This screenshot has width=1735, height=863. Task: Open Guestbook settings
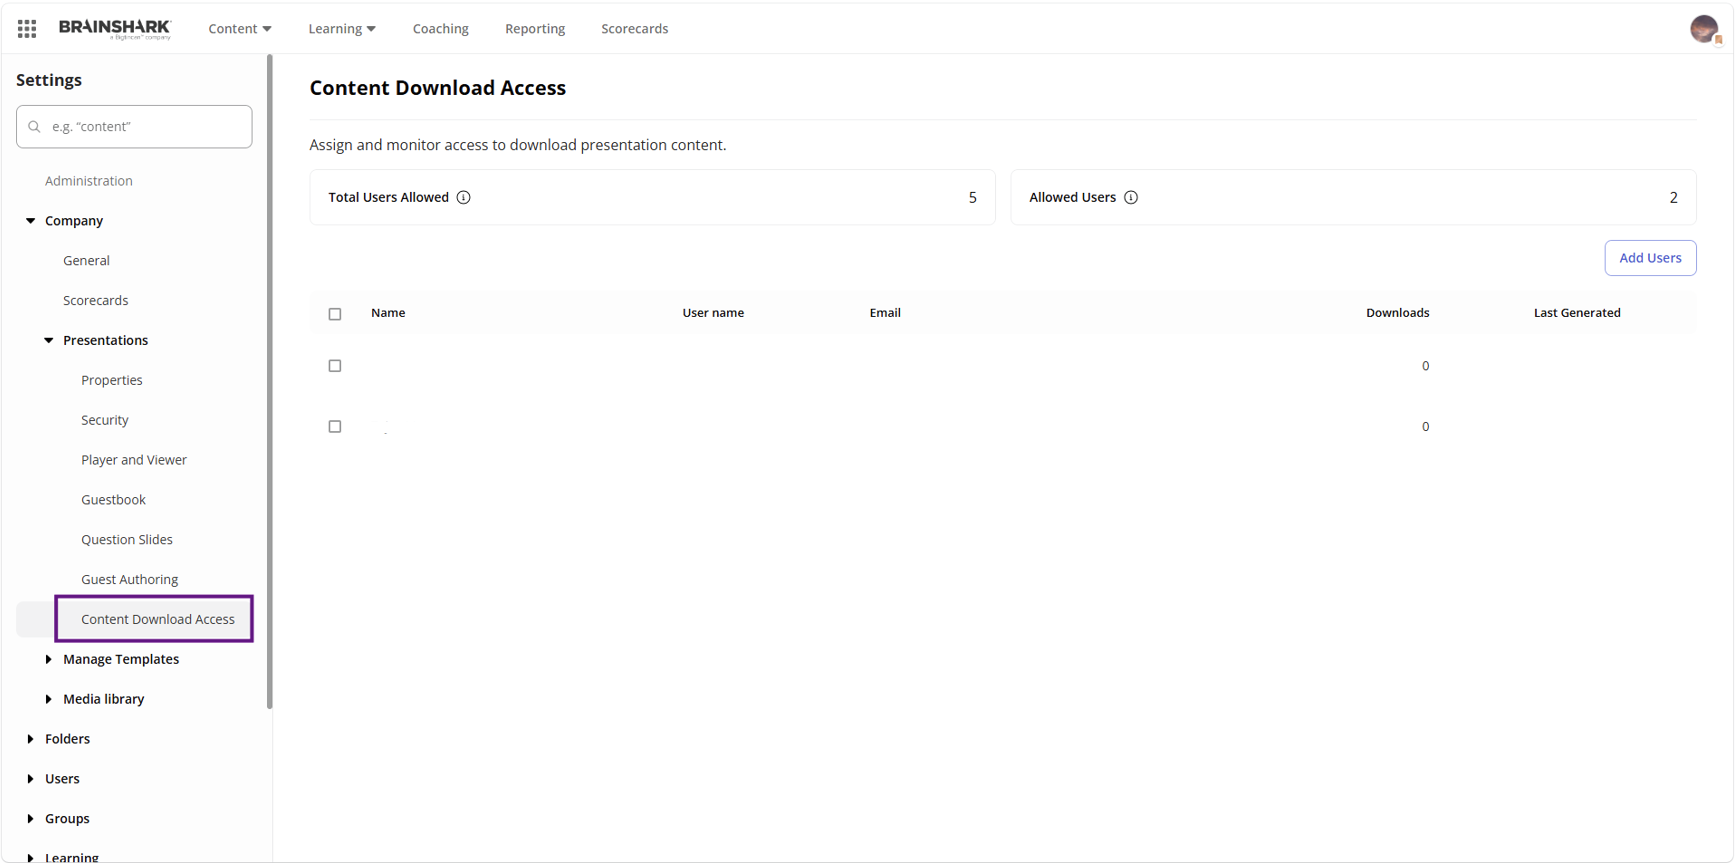114,500
